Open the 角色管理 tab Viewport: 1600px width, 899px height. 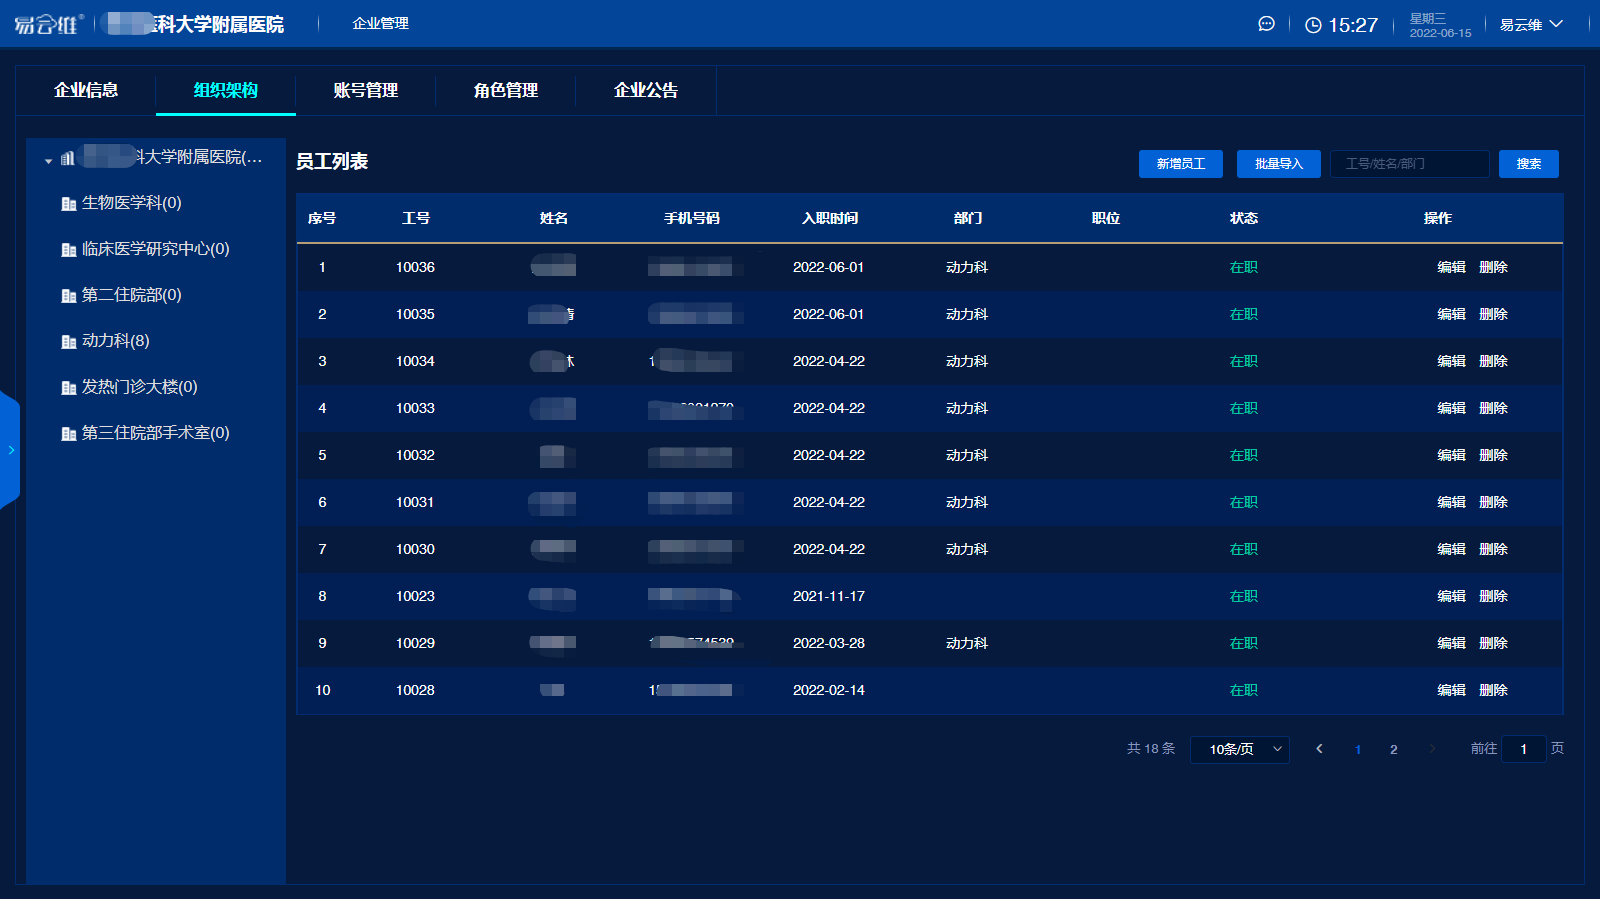tap(505, 91)
